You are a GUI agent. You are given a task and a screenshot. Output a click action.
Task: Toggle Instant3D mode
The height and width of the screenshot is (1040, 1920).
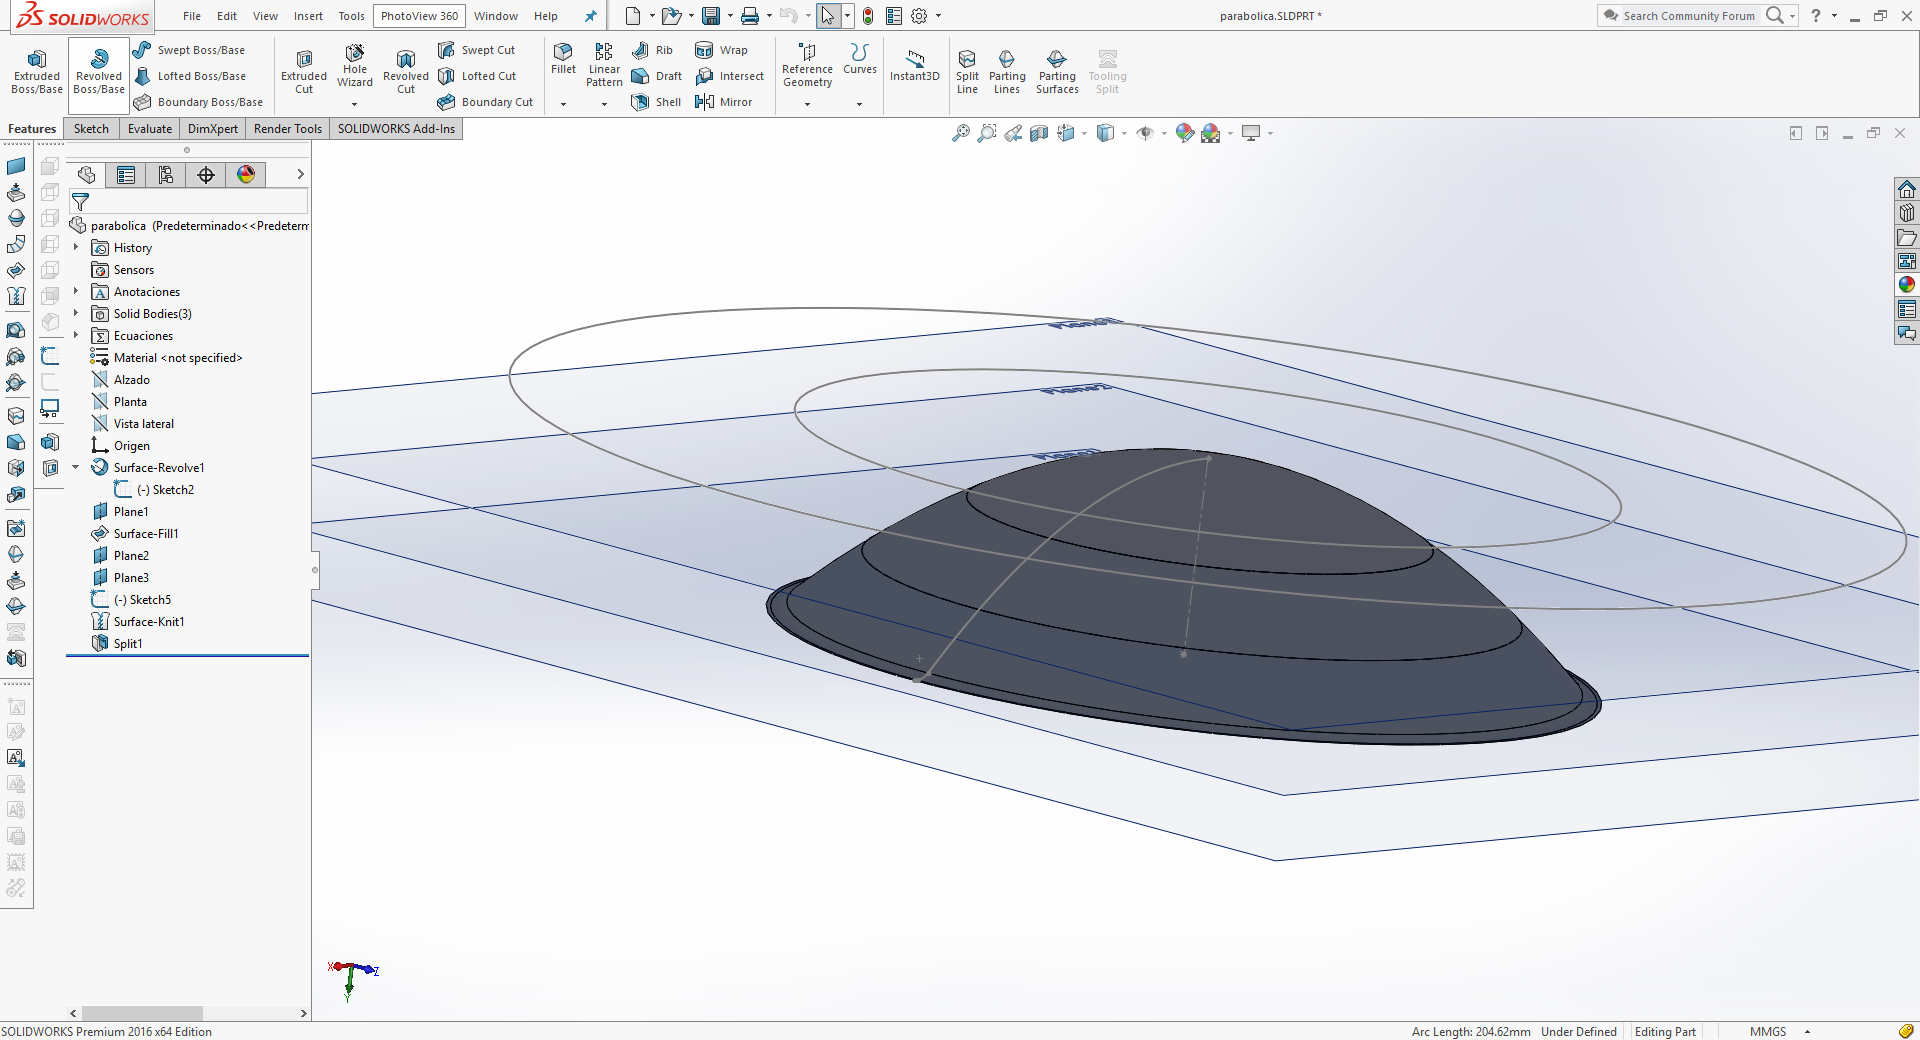coord(915,65)
